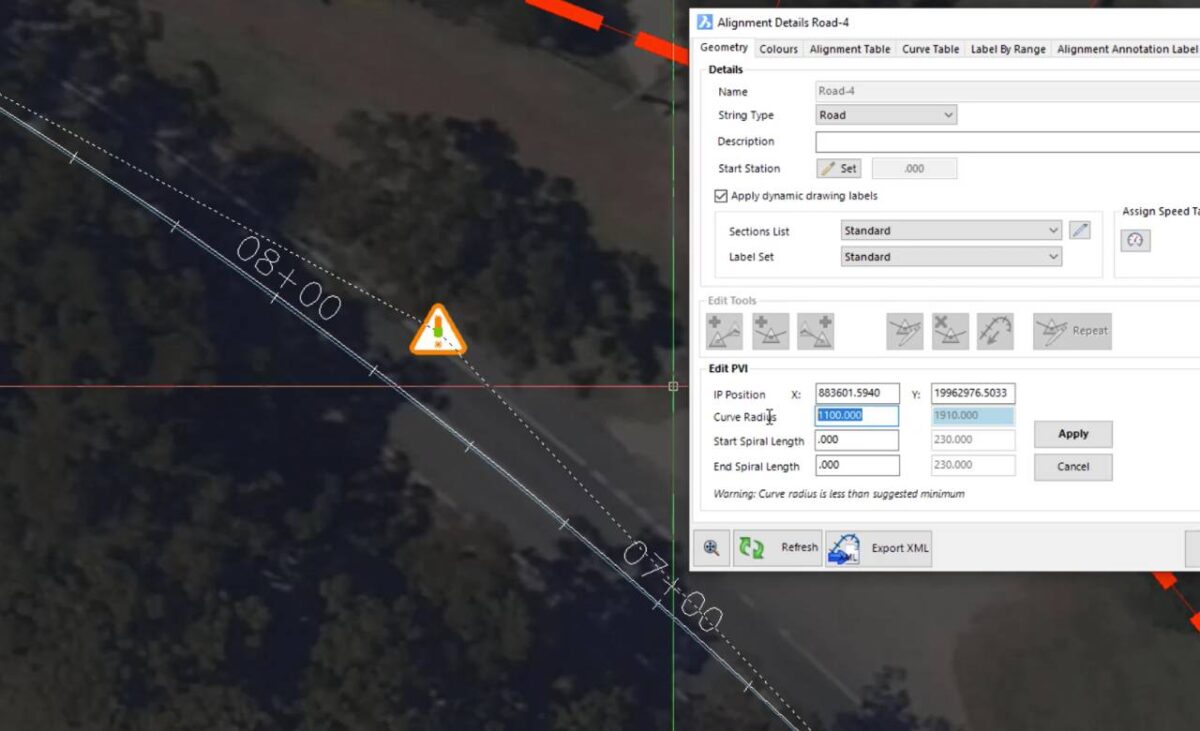This screenshot has height=731, width=1200.
Task: Click the warning triangle on the alignment
Action: click(x=440, y=330)
